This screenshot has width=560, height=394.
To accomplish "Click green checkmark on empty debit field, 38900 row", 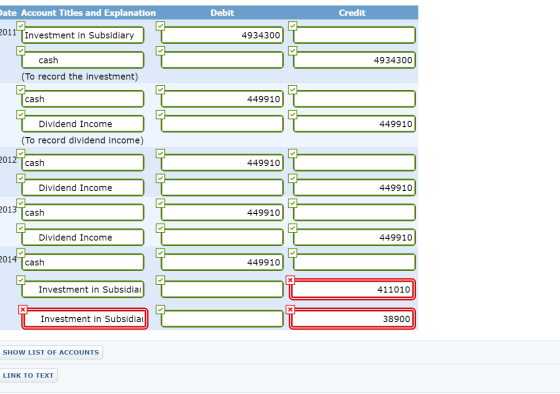I will 160,309.
